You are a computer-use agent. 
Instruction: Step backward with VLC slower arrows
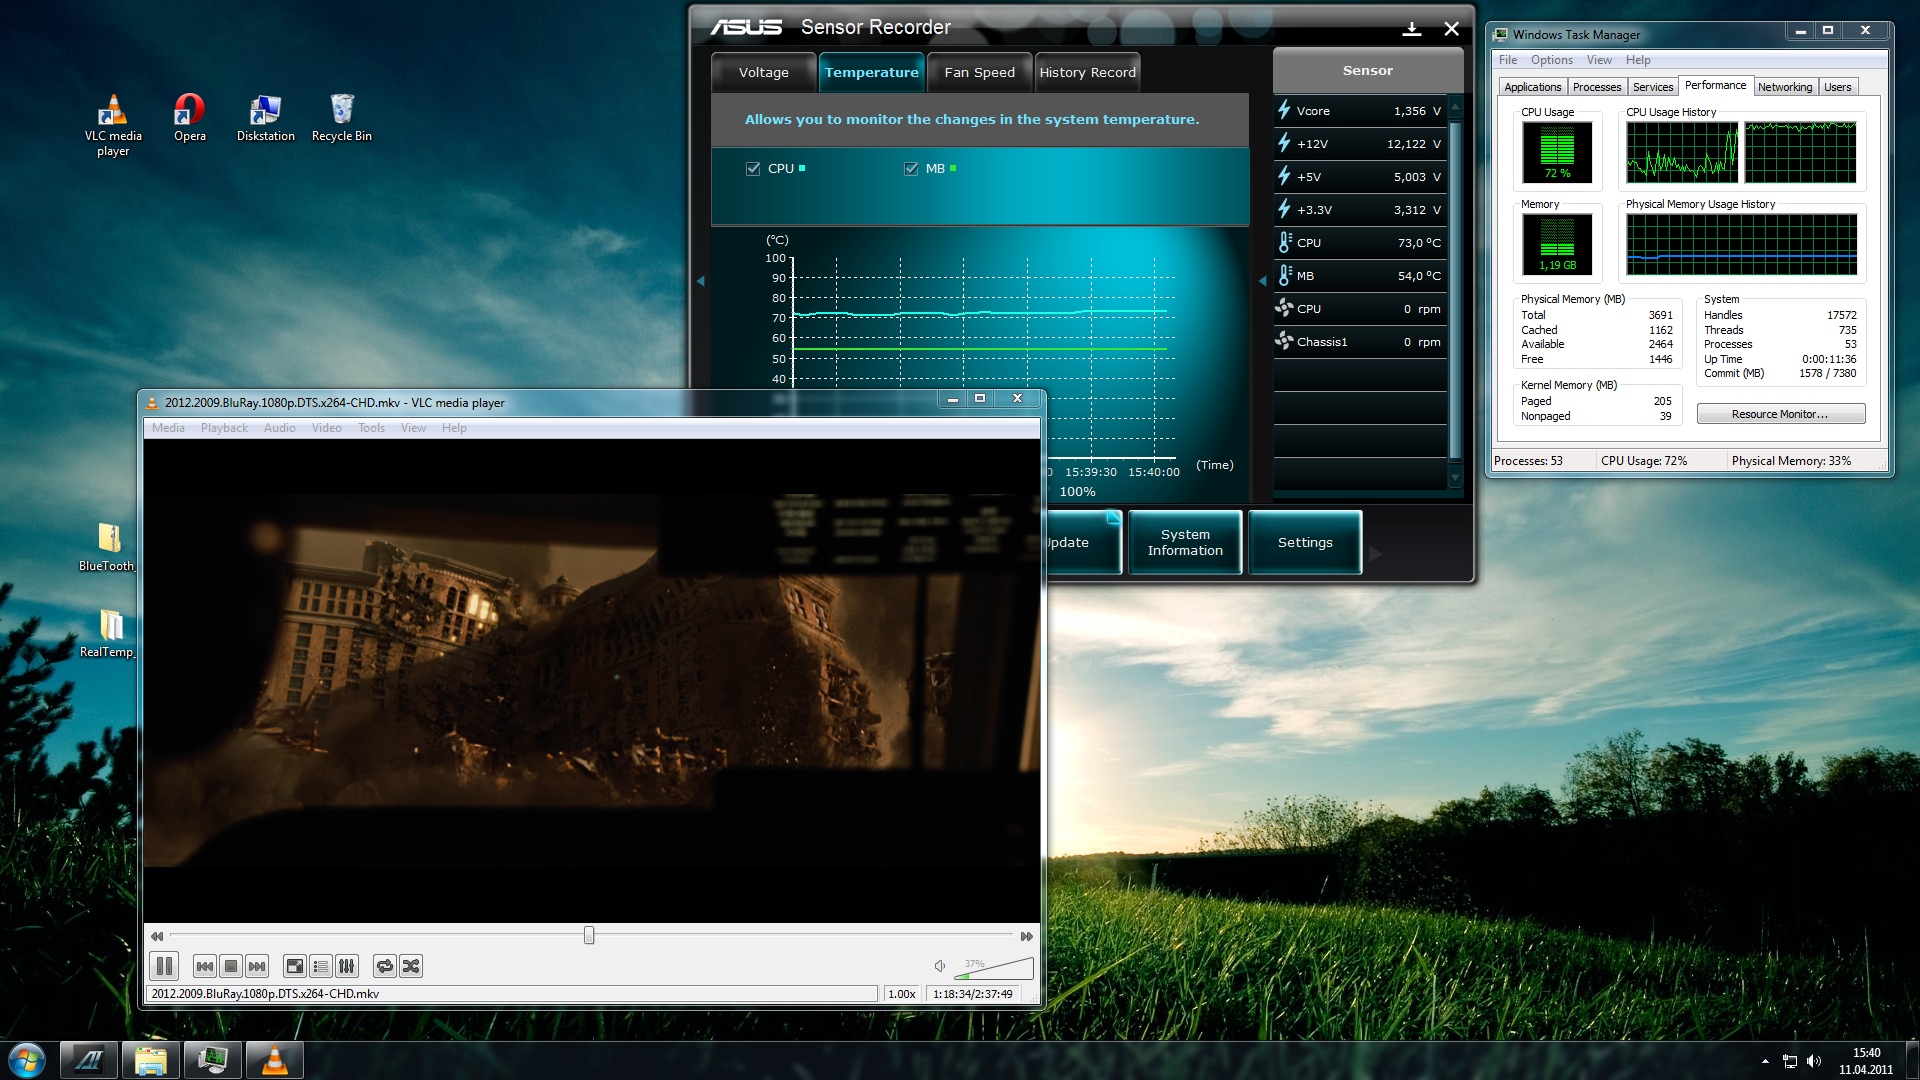[x=157, y=936]
